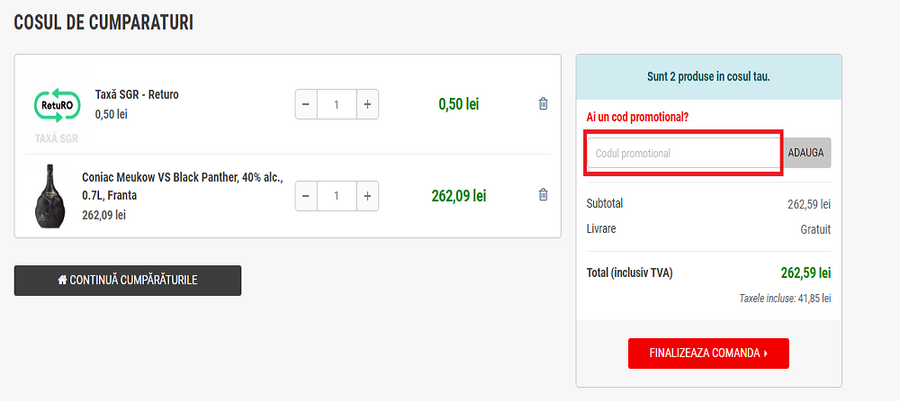
Task: Click the green 262,09 lei line price
Action: (458, 196)
